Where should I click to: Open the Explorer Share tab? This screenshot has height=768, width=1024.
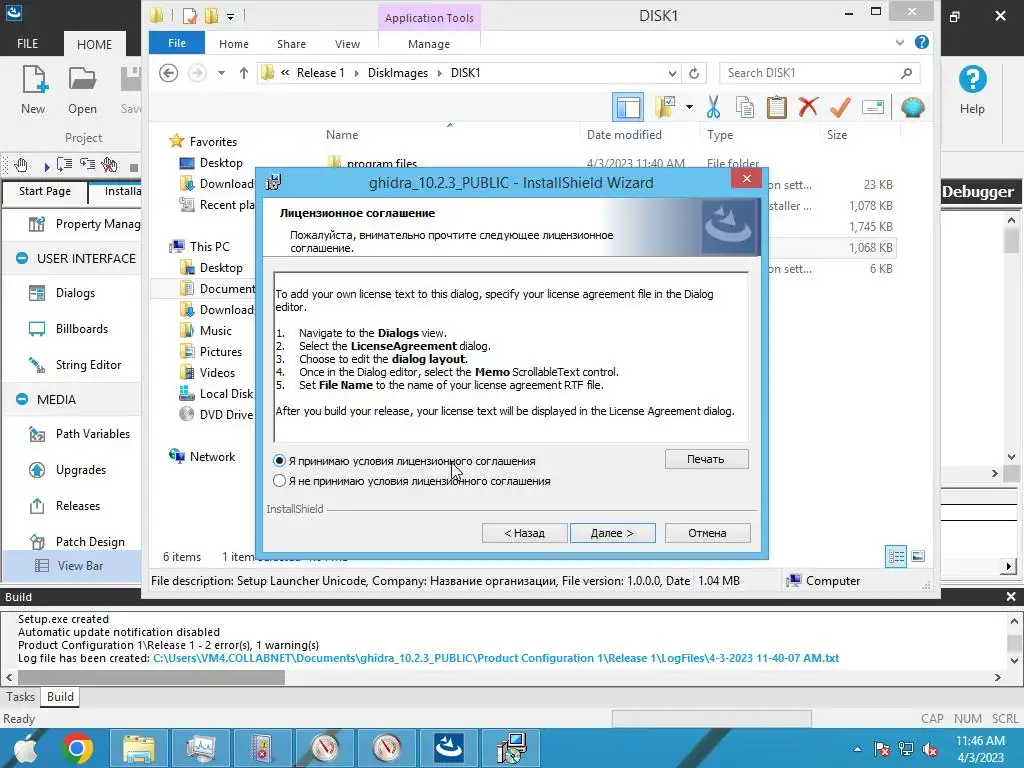291,44
